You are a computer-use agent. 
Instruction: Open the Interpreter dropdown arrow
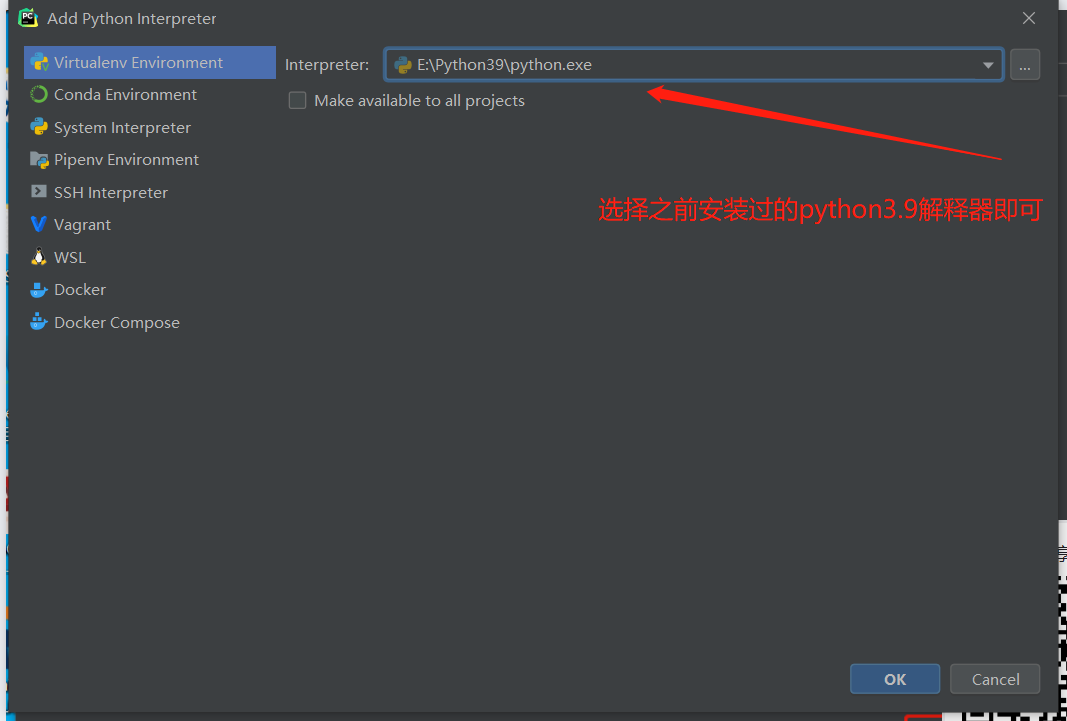988,65
